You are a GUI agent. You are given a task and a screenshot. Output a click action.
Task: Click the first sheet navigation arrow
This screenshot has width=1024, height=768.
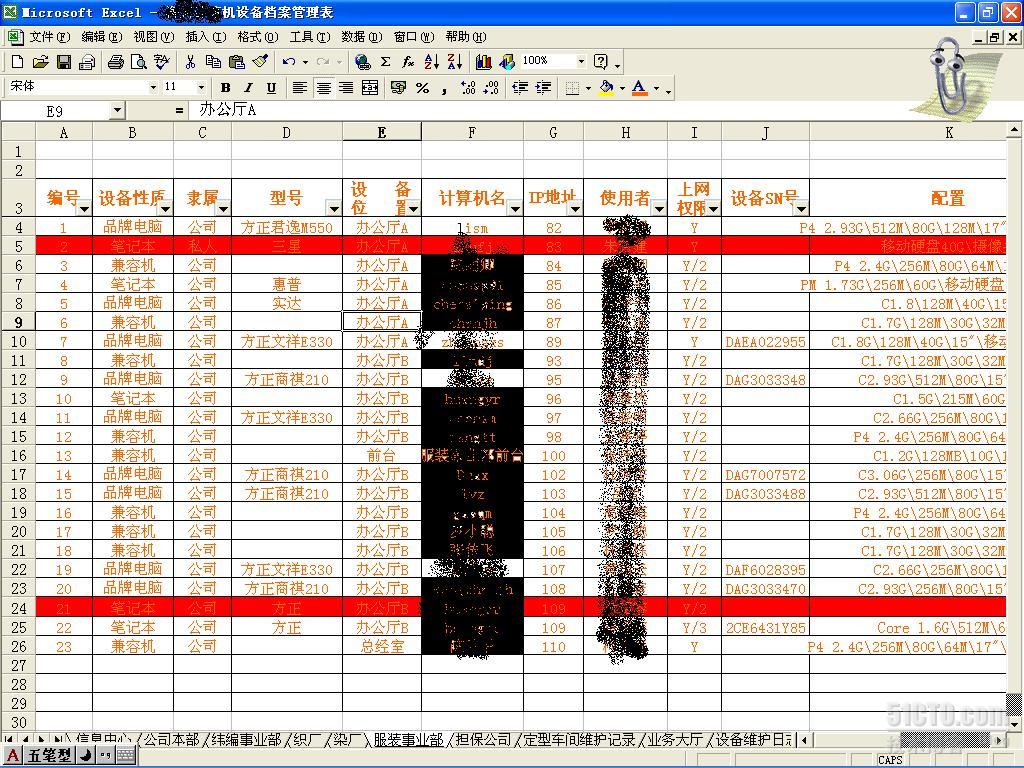[9, 740]
